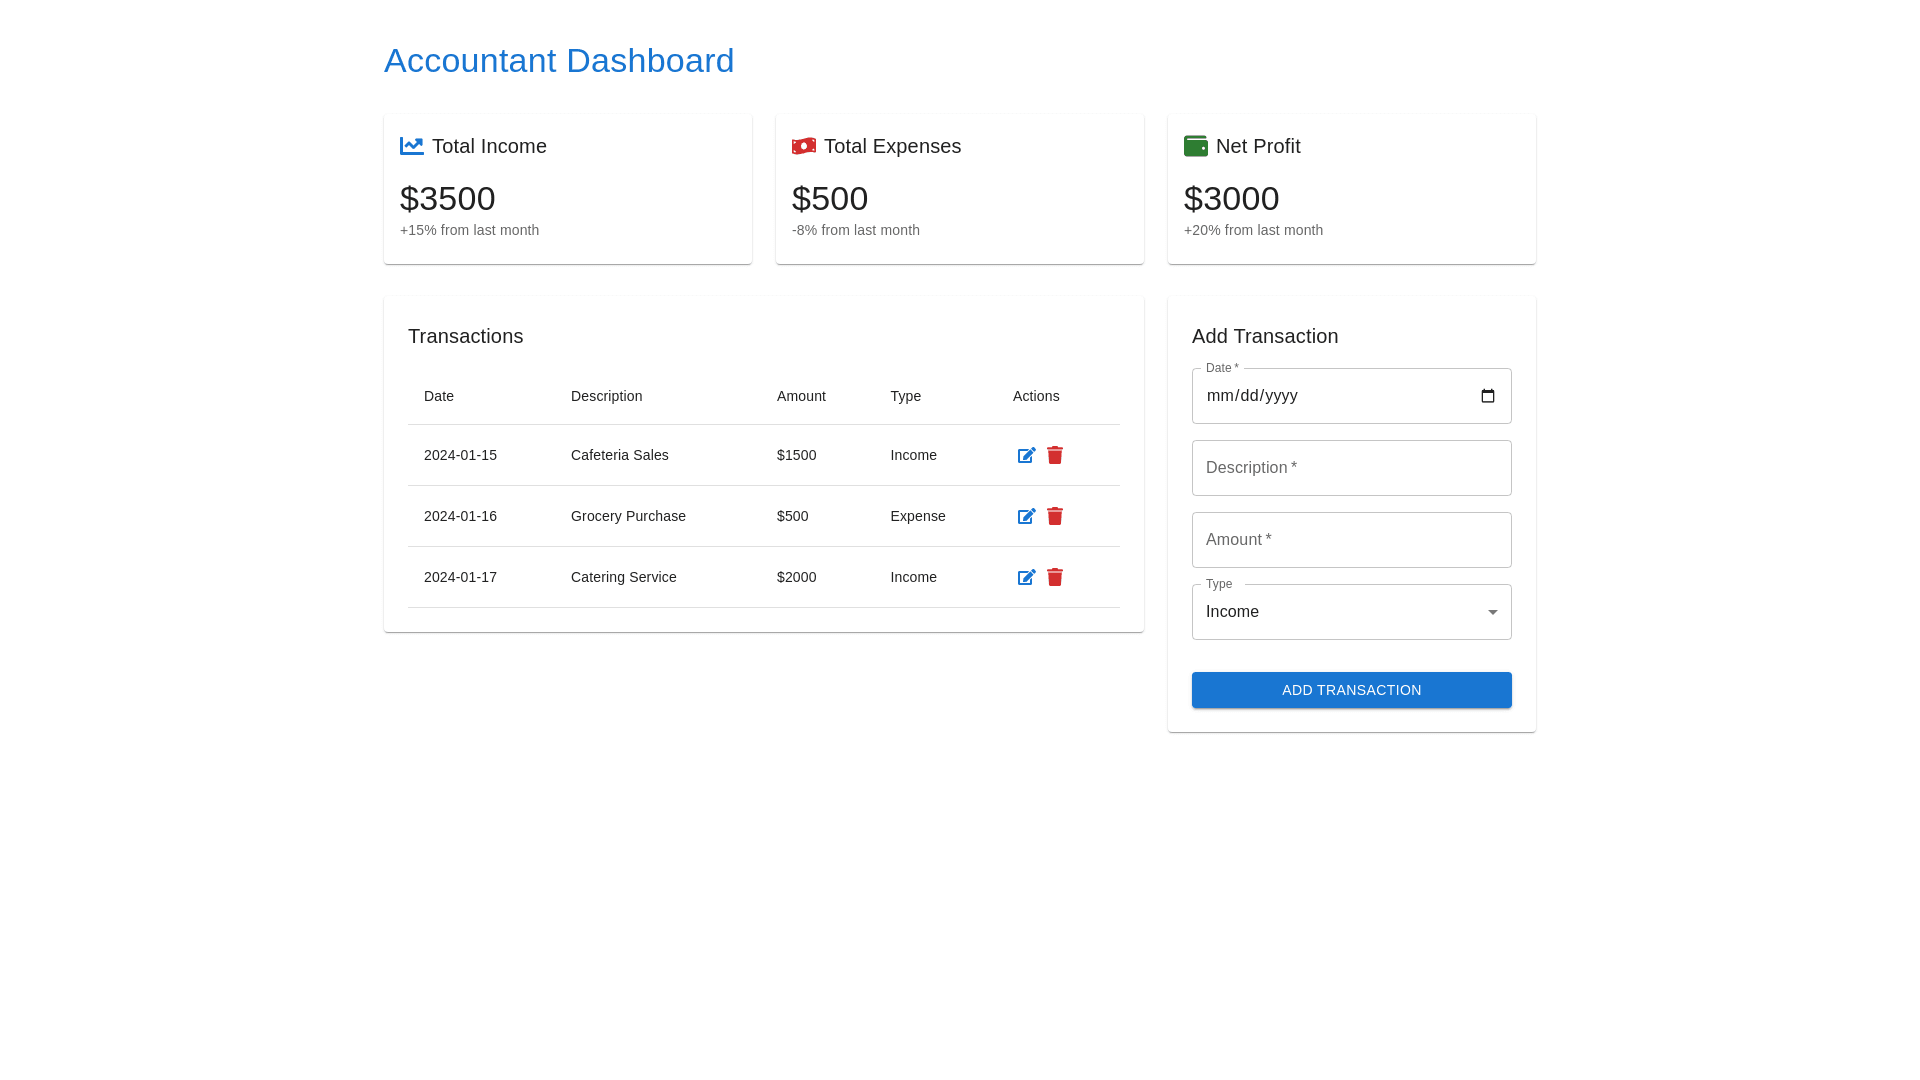1920x1080 pixels.
Task: Open the date picker calendar icon
Action: (x=1488, y=396)
